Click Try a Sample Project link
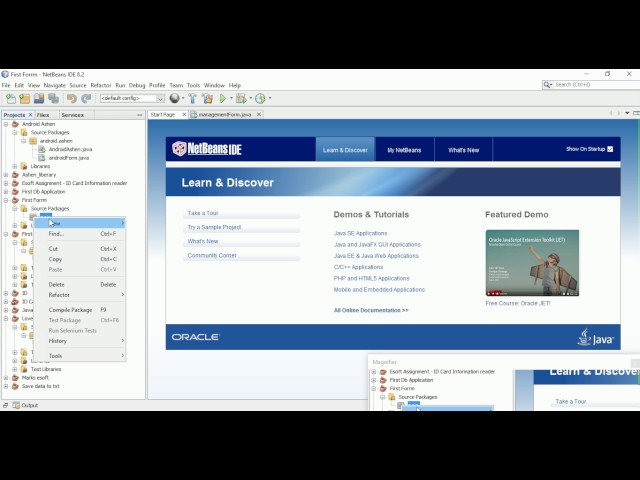The image size is (640, 480). coord(214,227)
